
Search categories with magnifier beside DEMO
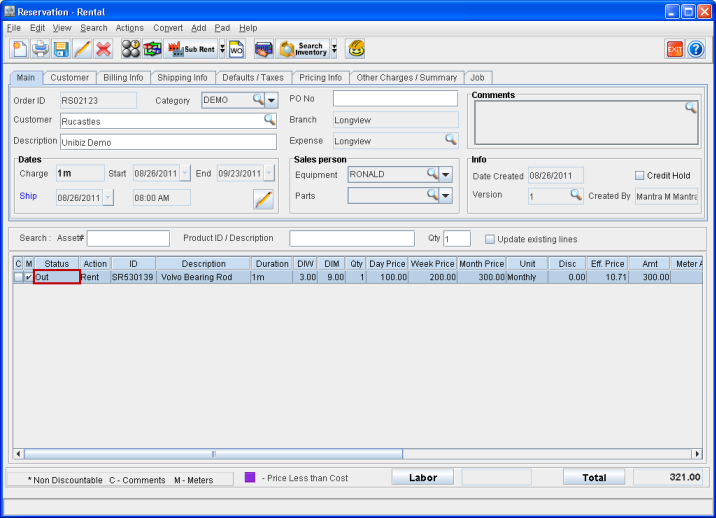[x=258, y=99]
